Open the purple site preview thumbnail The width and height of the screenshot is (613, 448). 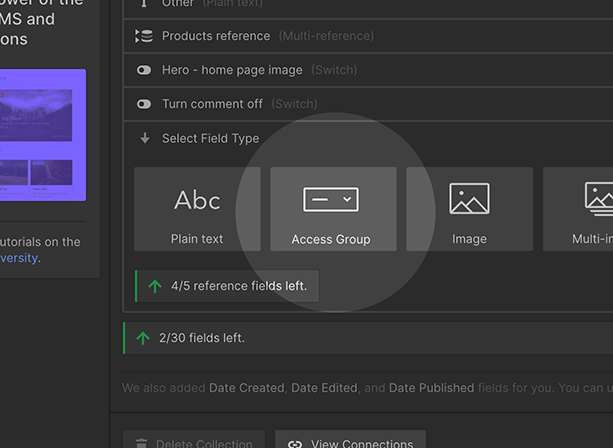tap(42, 135)
